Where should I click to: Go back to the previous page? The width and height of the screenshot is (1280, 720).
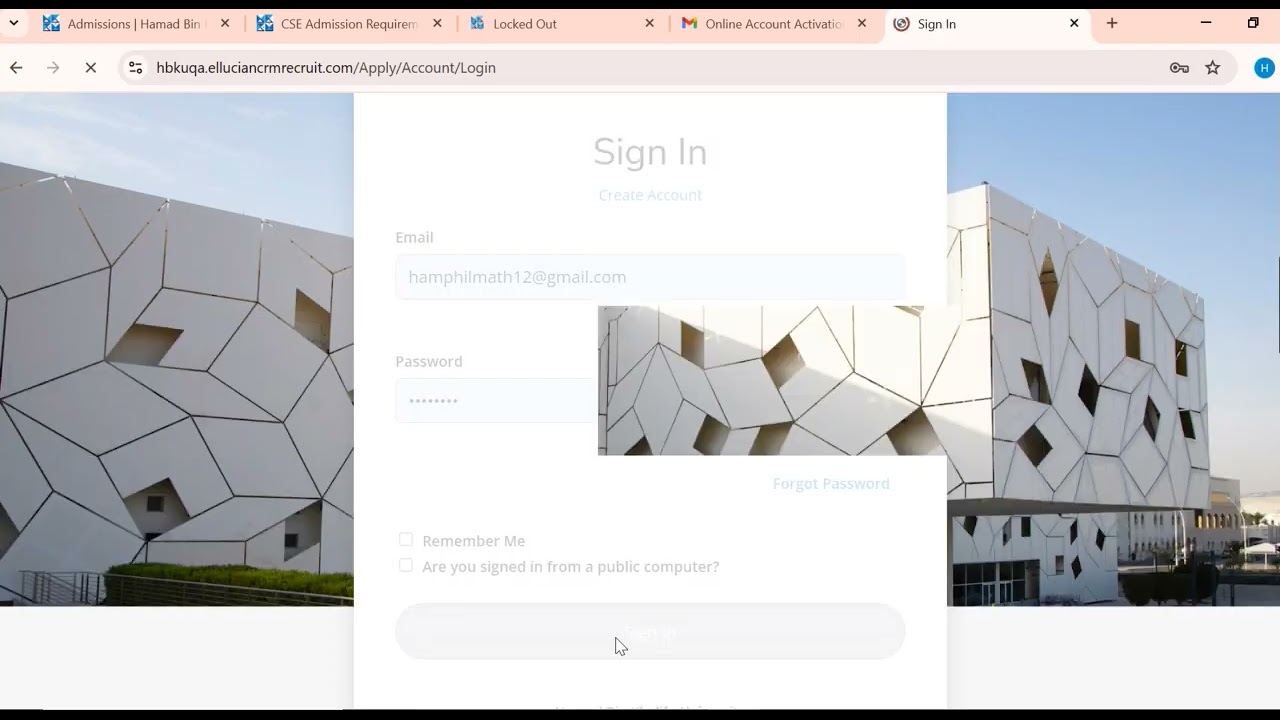point(16,67)
